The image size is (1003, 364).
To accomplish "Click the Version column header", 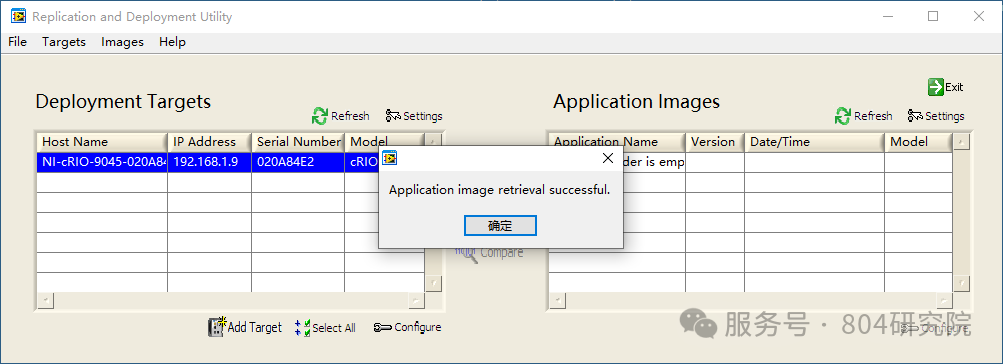I will [x=715, y=142].
